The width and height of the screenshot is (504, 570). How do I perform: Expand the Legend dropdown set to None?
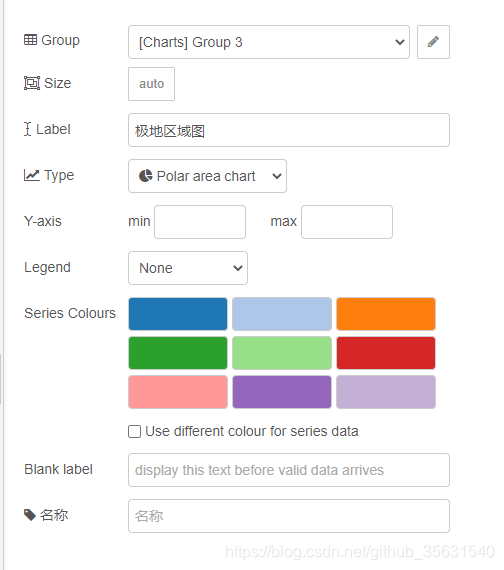click(188, 268)
